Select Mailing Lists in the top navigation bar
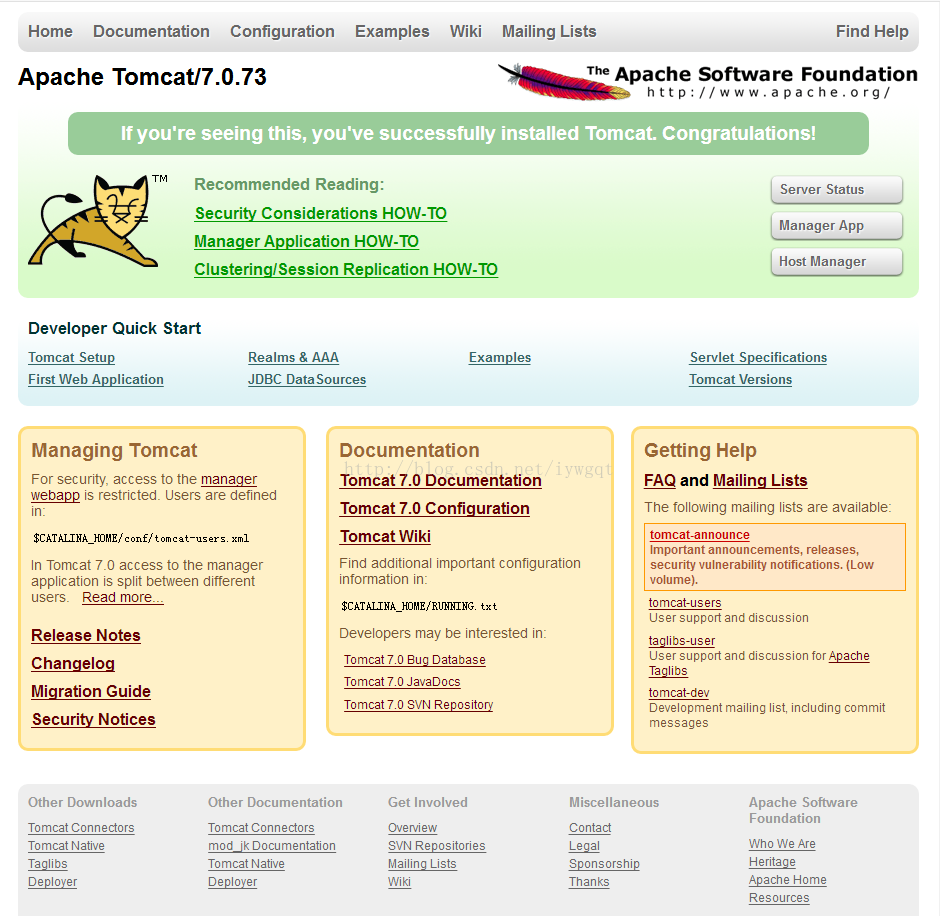Viewport: 940px width, 916px height. [549, 31]
